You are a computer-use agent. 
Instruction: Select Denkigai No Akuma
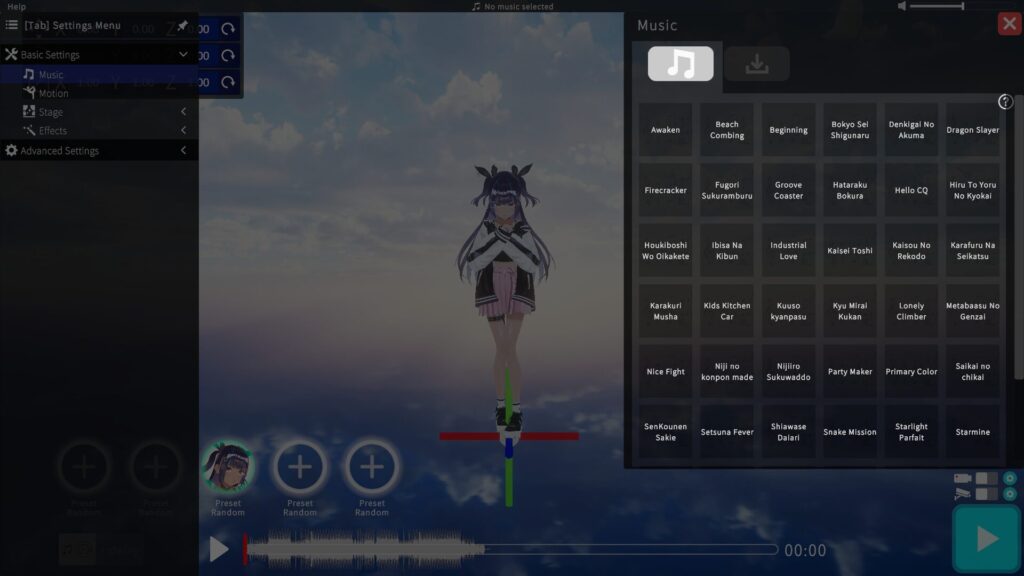(911, 129)
